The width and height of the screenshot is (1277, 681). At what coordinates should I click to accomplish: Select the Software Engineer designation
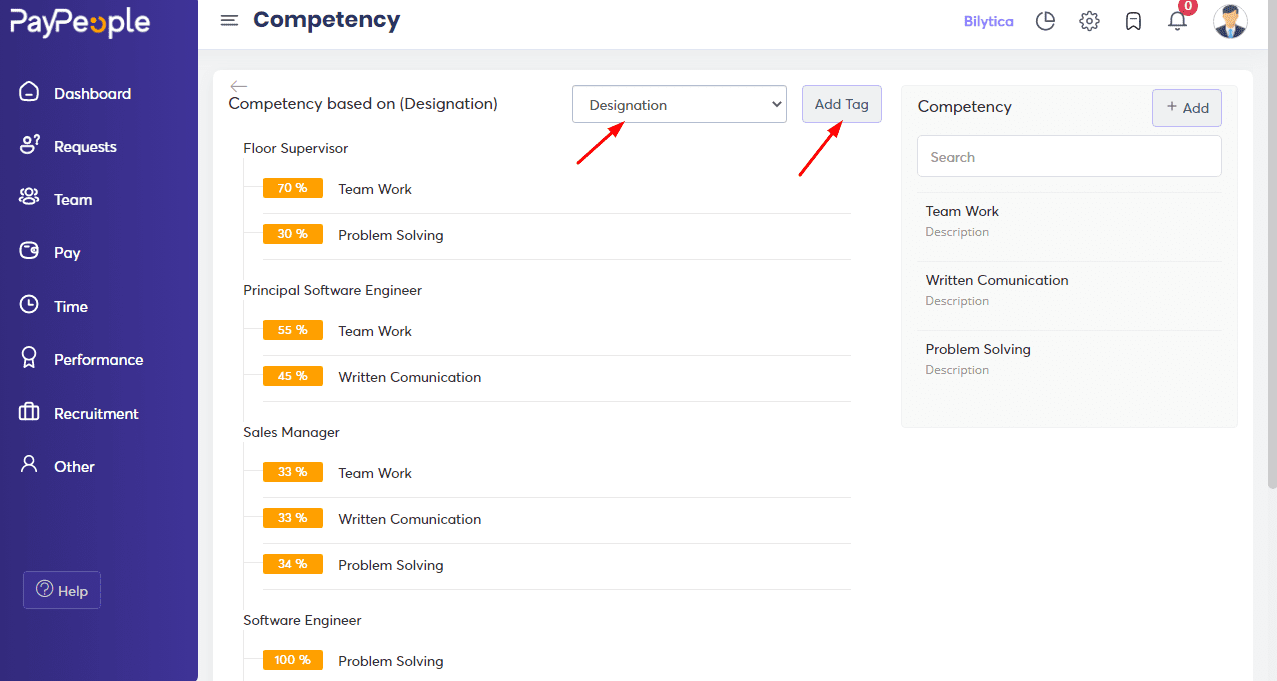[x=302, y=620]
